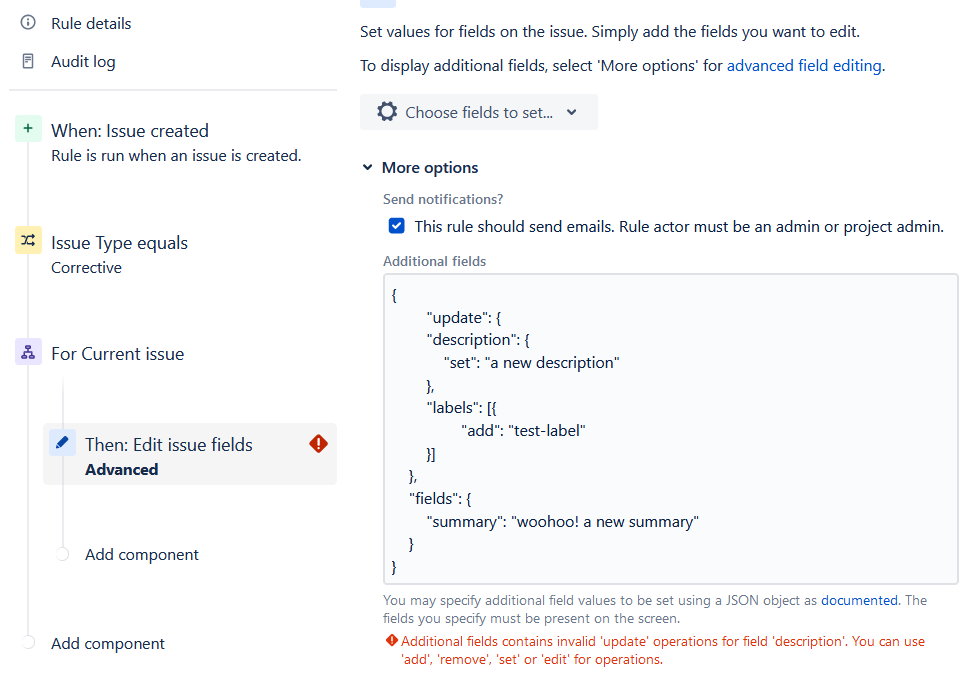Open the Audit log

[x=83, y=61]
